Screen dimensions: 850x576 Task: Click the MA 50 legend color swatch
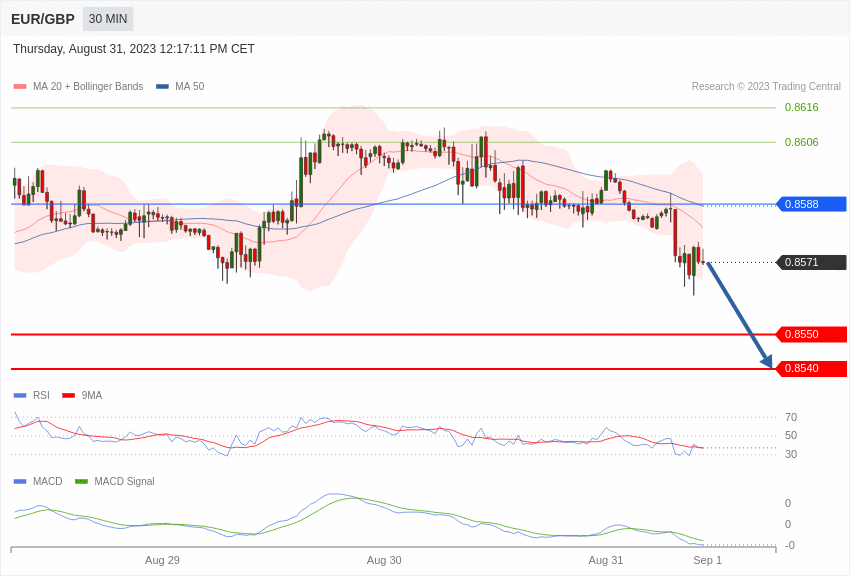click(162, 87)
